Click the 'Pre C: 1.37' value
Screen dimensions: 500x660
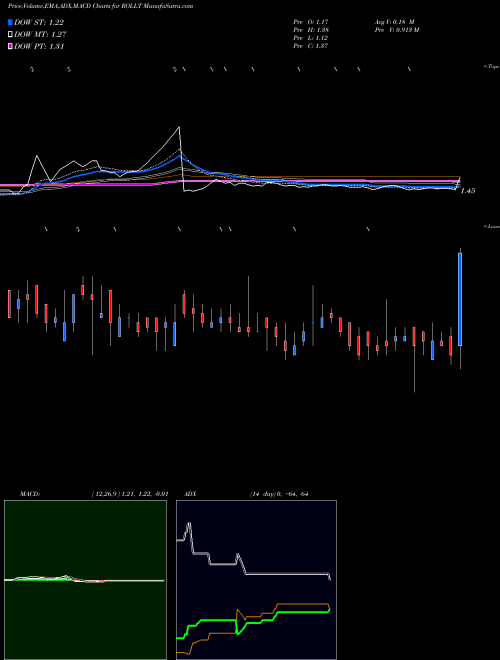tap(311, 46)
